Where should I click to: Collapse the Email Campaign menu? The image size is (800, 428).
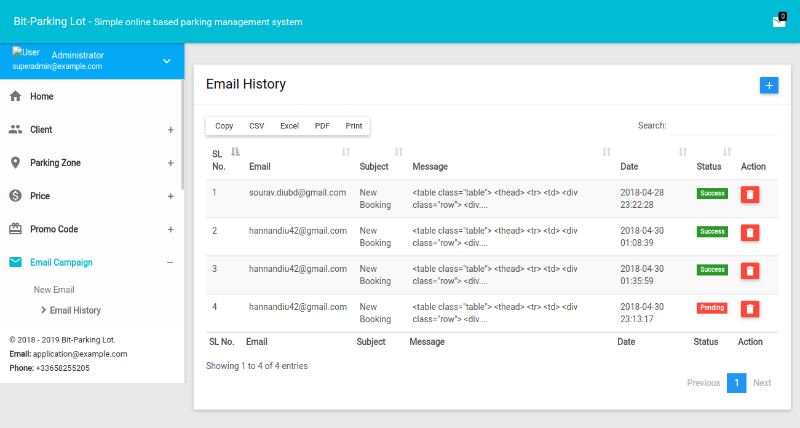click(x=170, y=262)
